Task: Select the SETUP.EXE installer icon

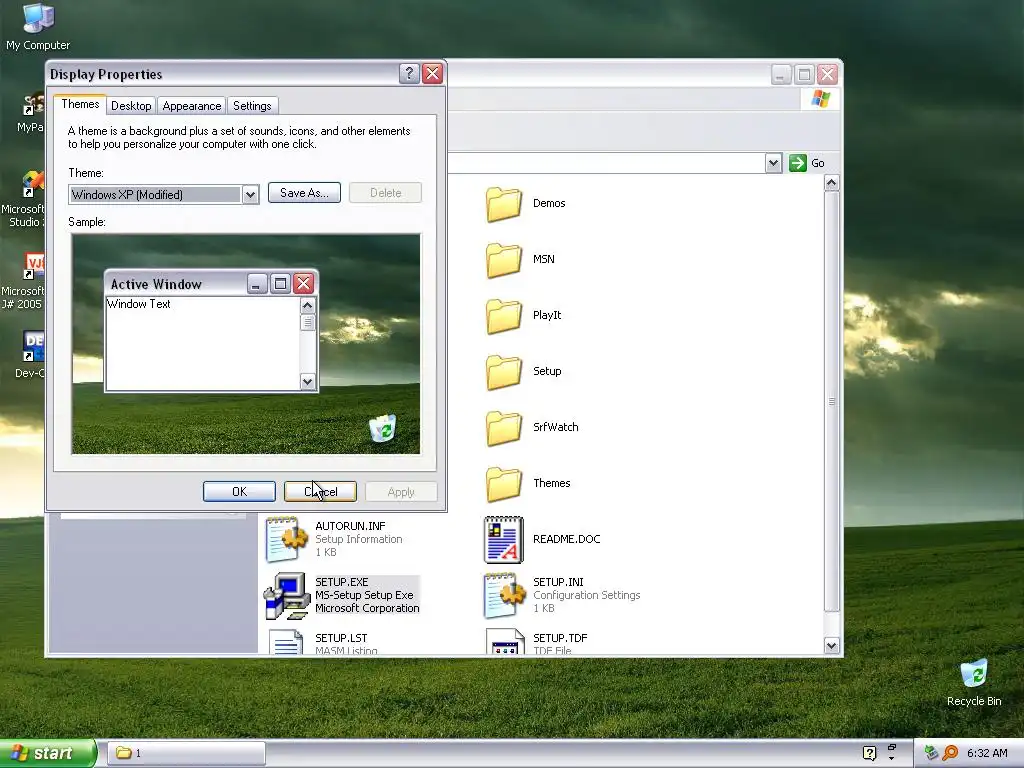Action: (x=286, y=596)
